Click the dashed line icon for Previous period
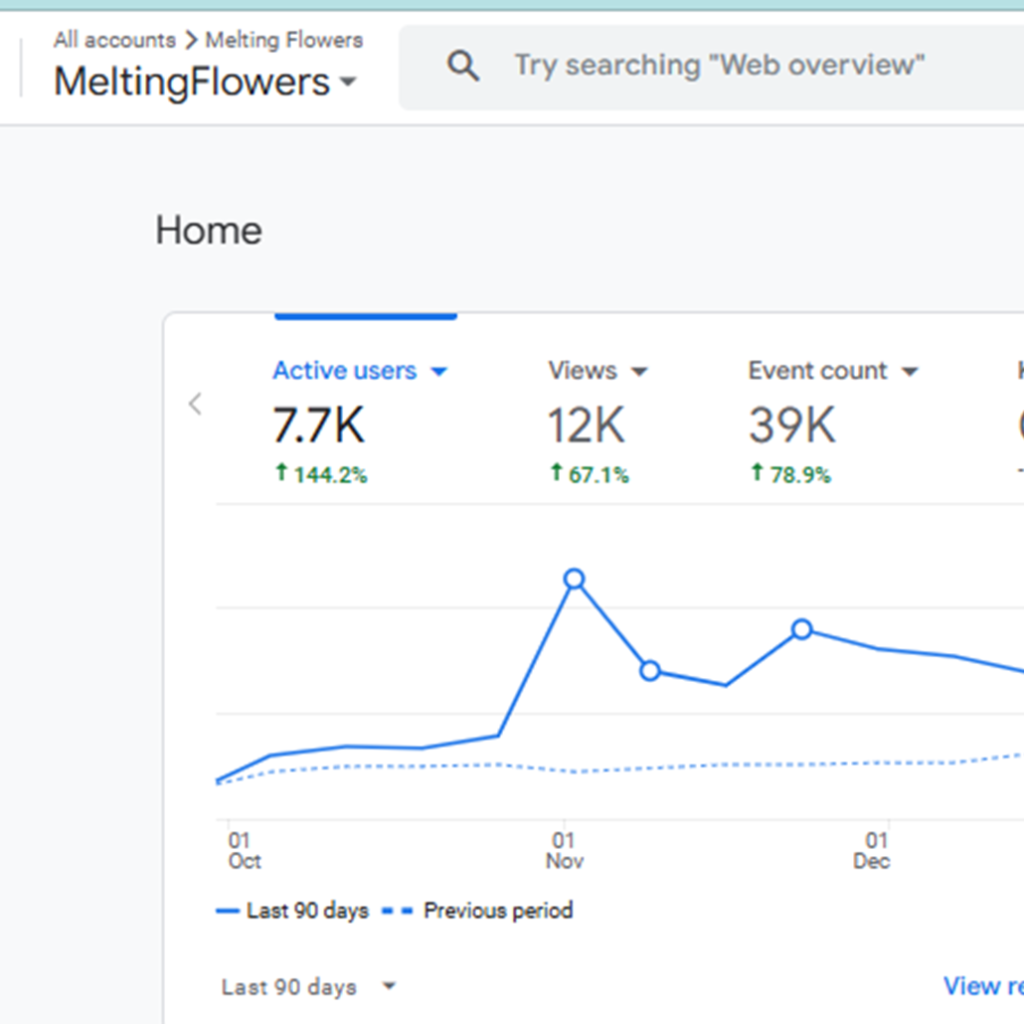The height and width of the screenshot is (1024, 1024). pos(397,911)
